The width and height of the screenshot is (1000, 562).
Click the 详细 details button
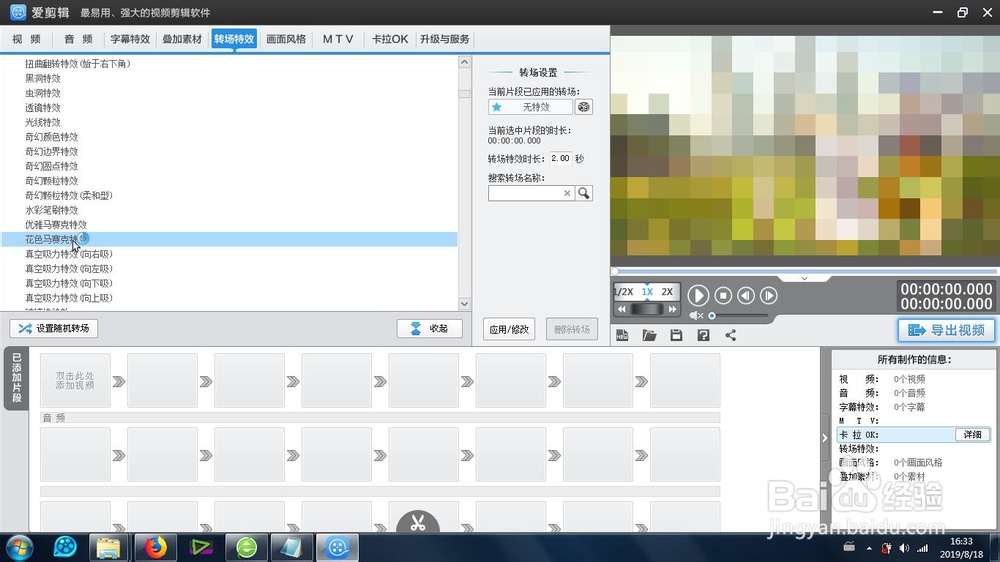(x=972, y=434)
